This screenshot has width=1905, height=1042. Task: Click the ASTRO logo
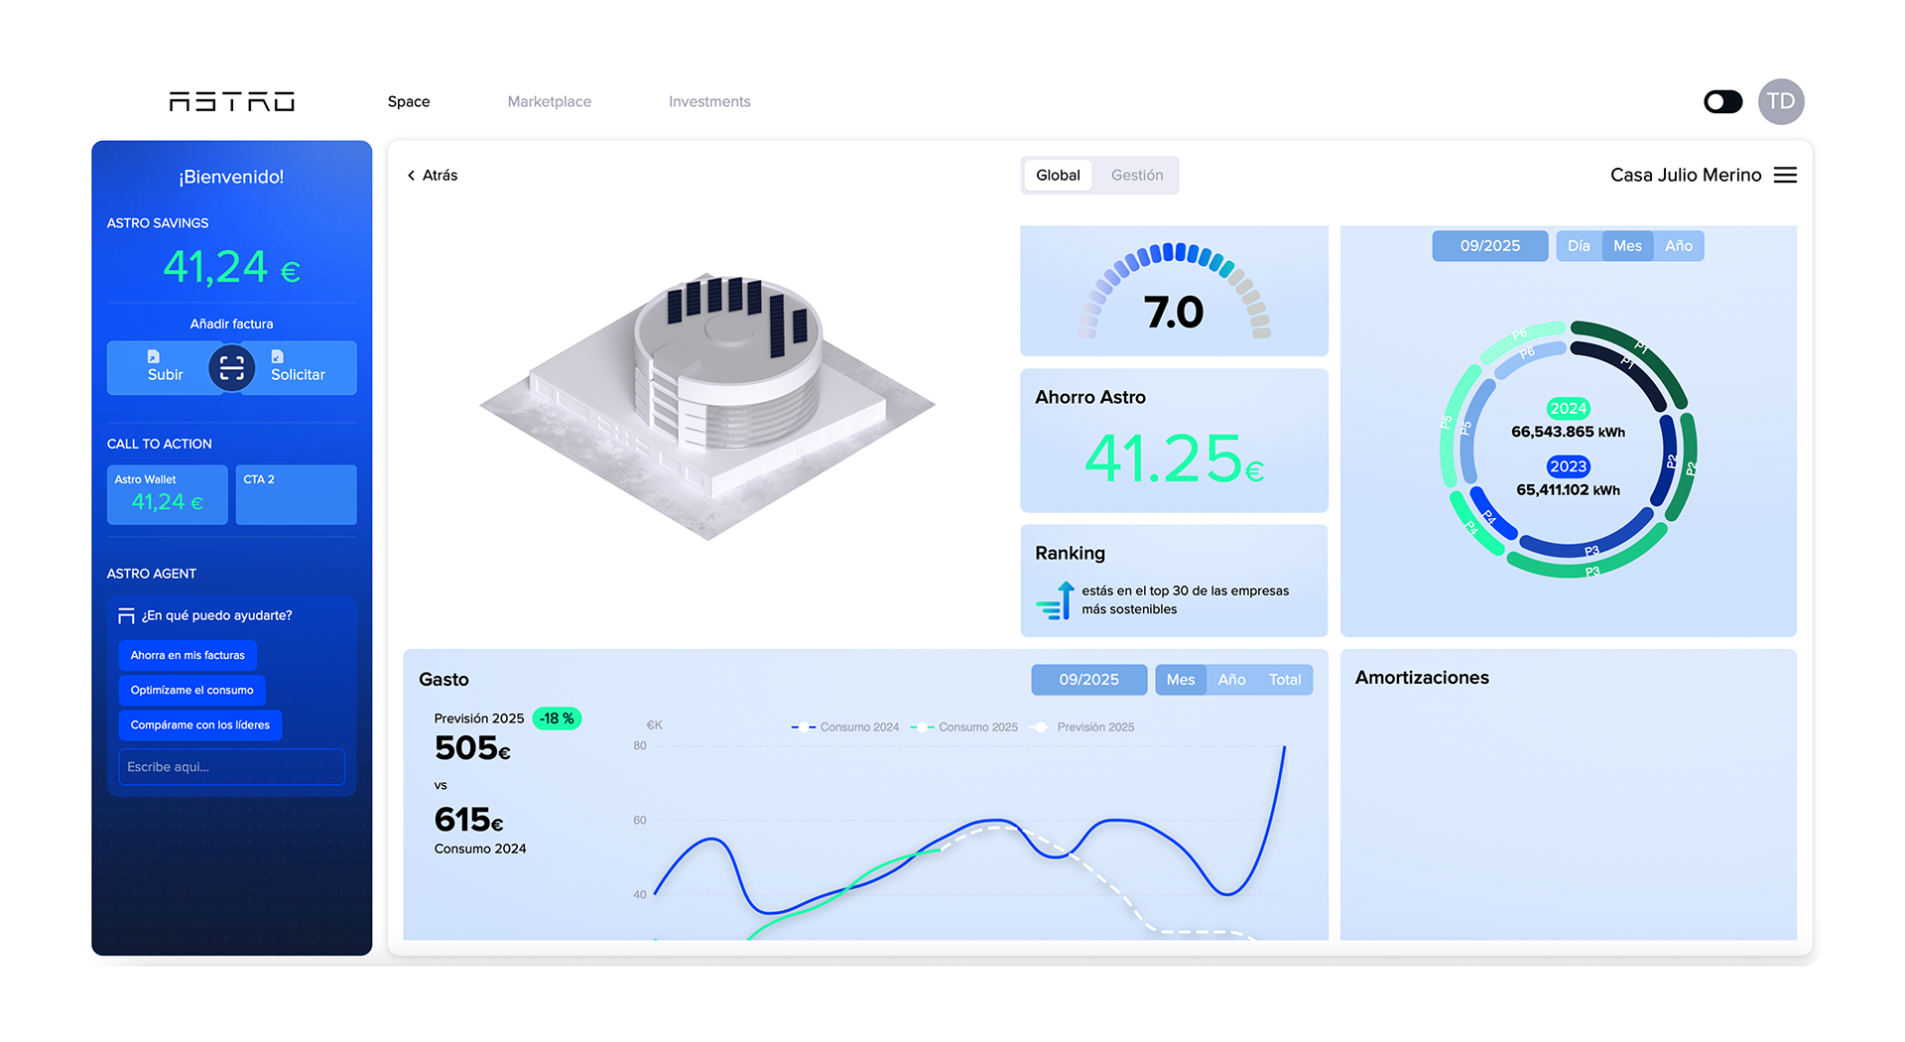[231, 101]
